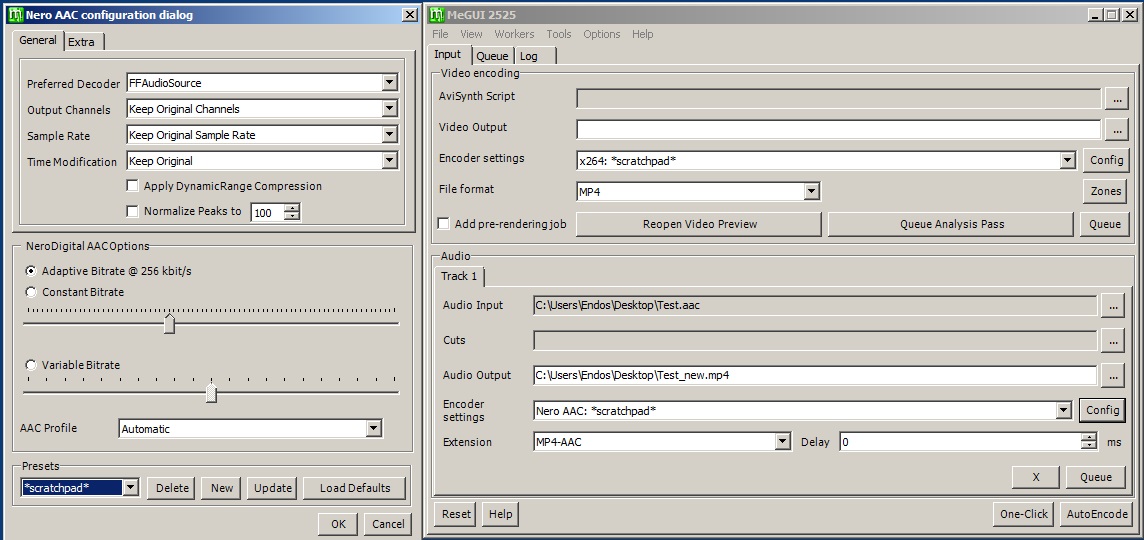Screen dimensions: 1144x540
Task: Switch to the Extra tab
Action: point(82,42)
